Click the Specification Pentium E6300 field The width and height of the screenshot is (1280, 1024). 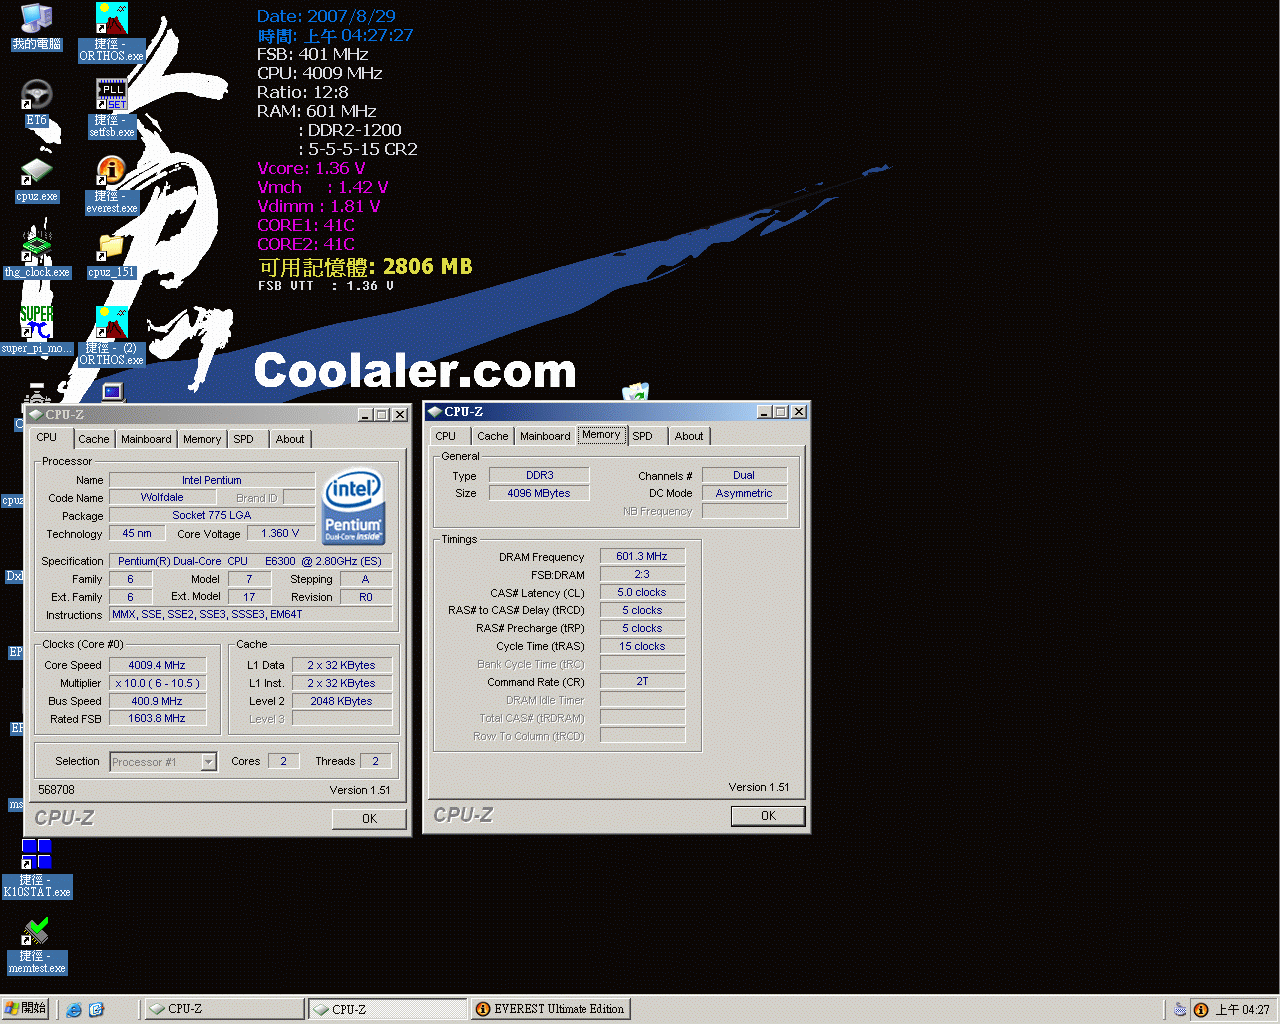[250, 561]
